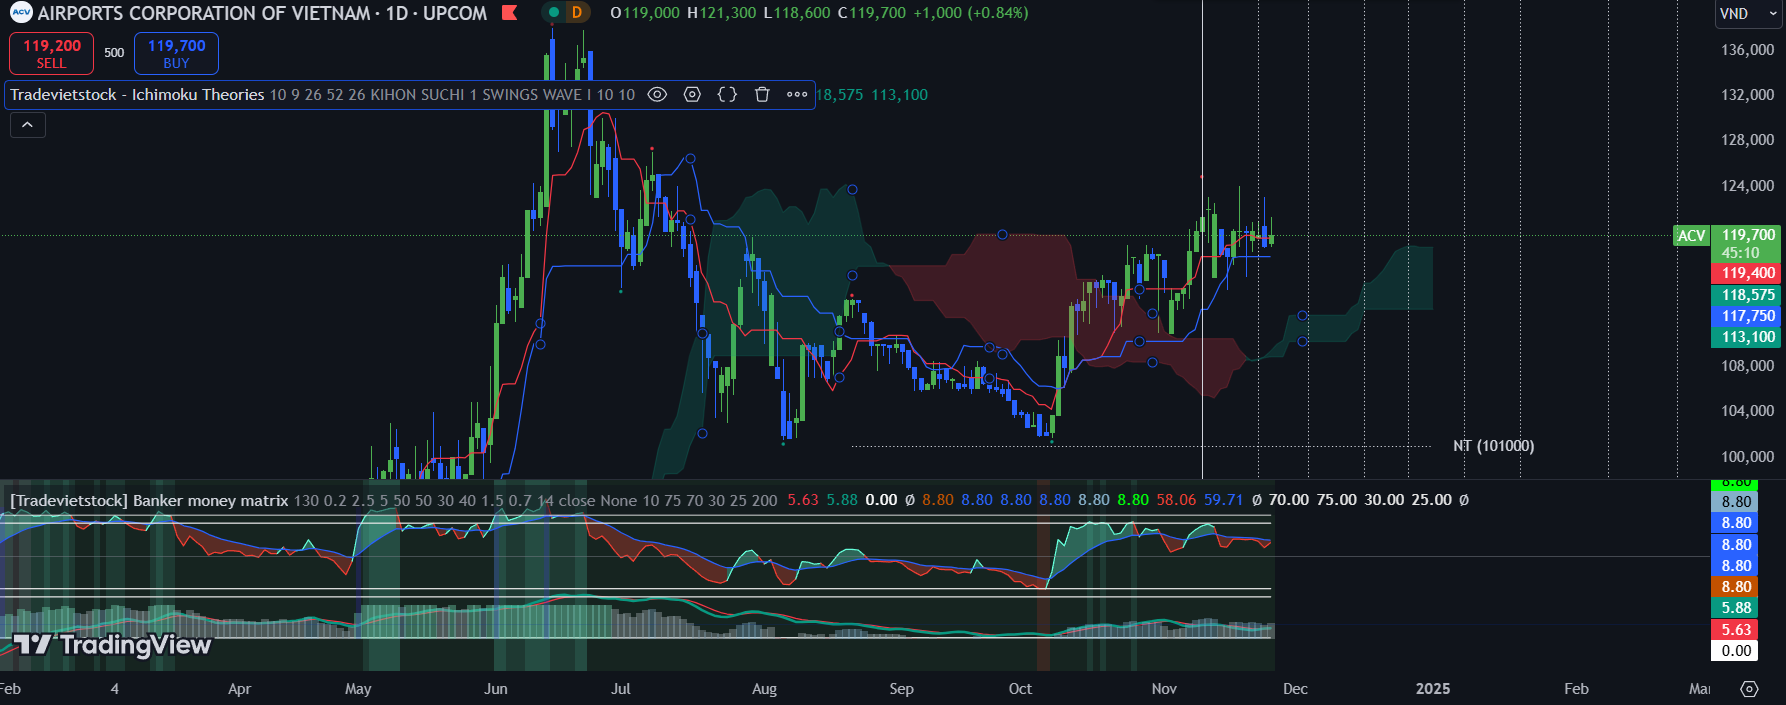This screenshot has width=1786, height=705.
Task: Open Ichimoku Theories indicator settings
Action: [692, 95]
